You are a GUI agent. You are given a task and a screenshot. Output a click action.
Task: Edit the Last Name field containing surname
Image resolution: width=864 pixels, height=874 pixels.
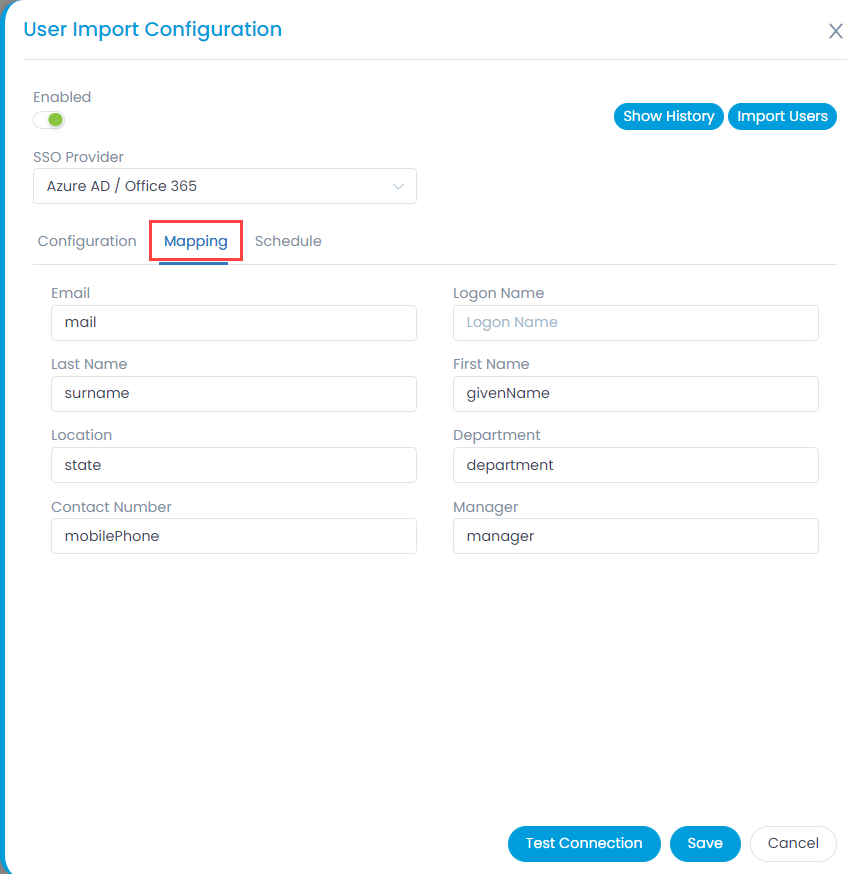pyautogui.click(x=234, y=394)
